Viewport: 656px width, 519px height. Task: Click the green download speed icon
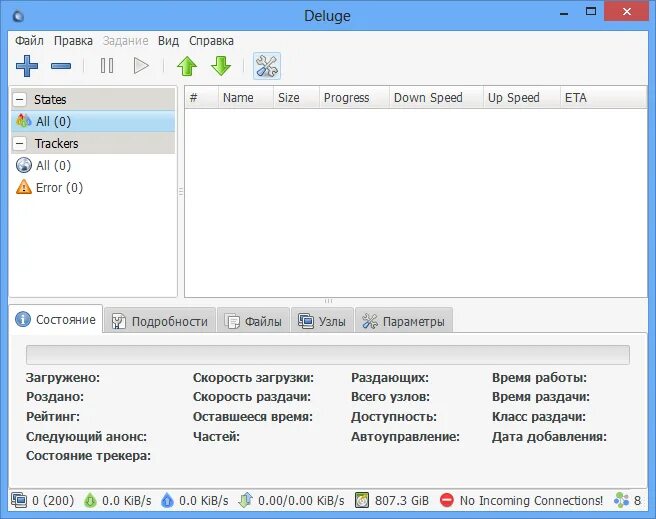tap(90, 500)
